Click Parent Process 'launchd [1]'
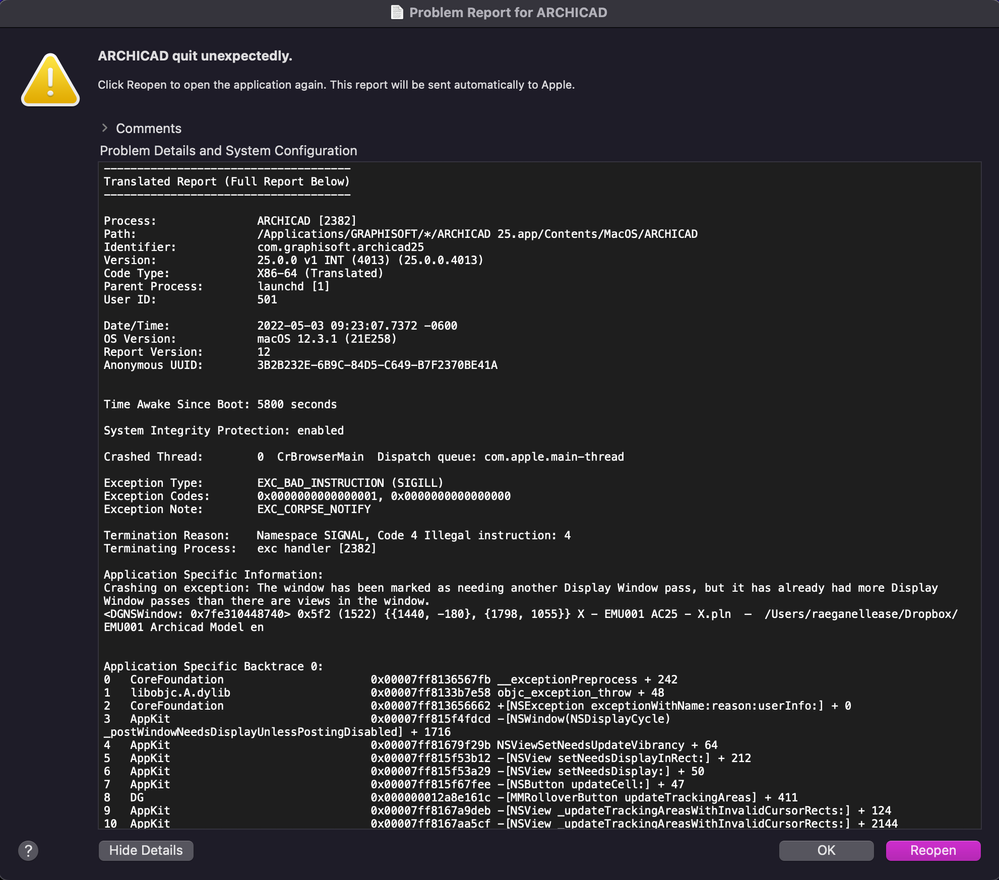Screen dimensions: 999x880 (x=293, y=287)
